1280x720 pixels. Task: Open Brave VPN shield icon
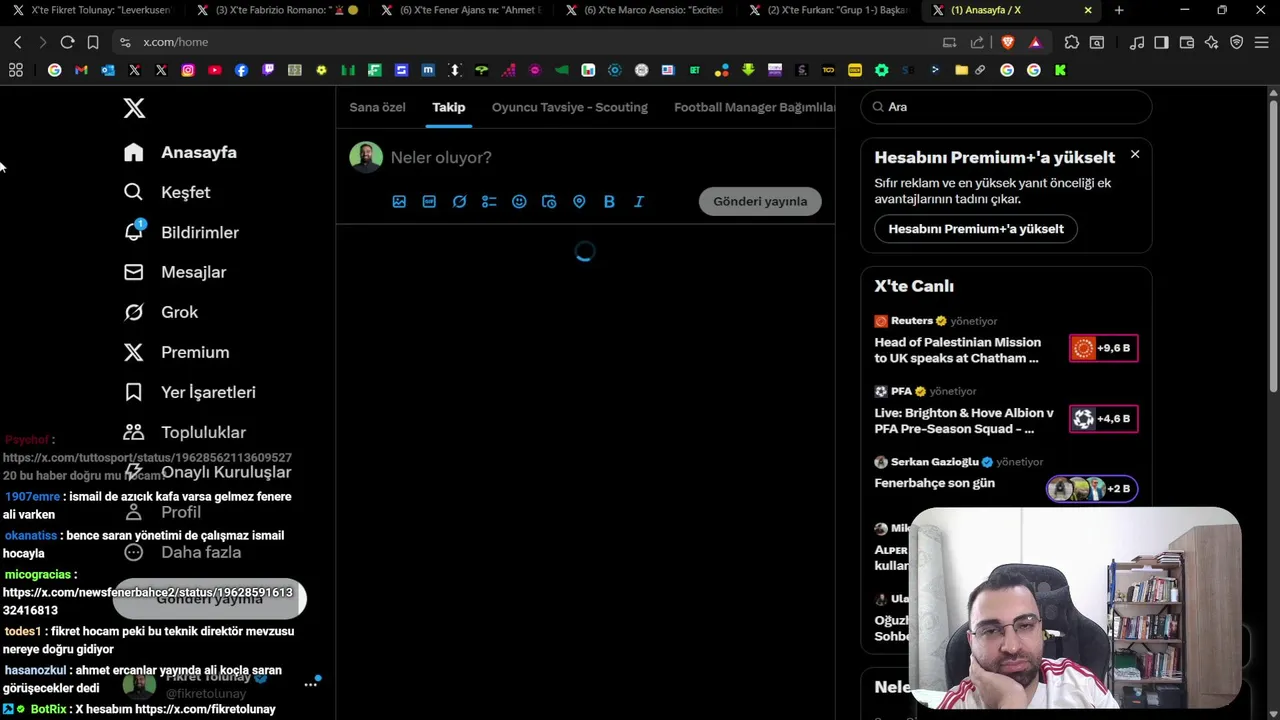pos(1237,42)
